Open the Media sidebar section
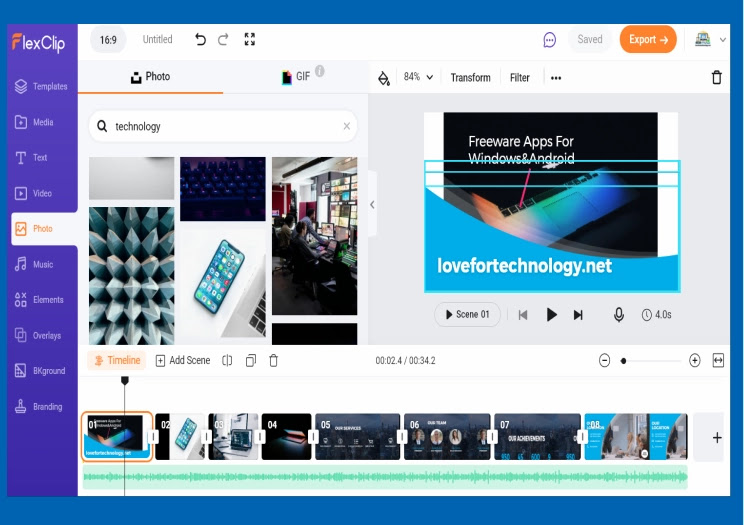The height and width of the screenshot is (525, 744). pyautogui.click(x=34, y=122)
